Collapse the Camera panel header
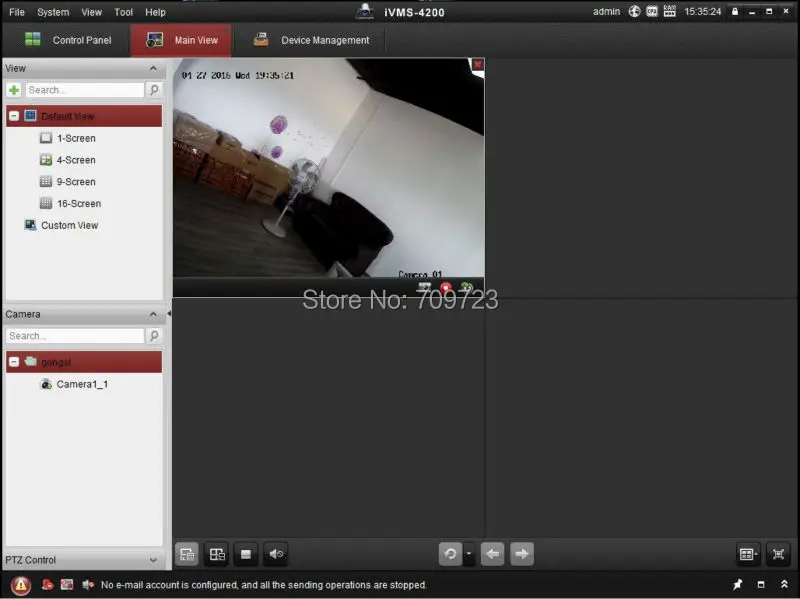The image size is (800, 599). tap(153, 314)
